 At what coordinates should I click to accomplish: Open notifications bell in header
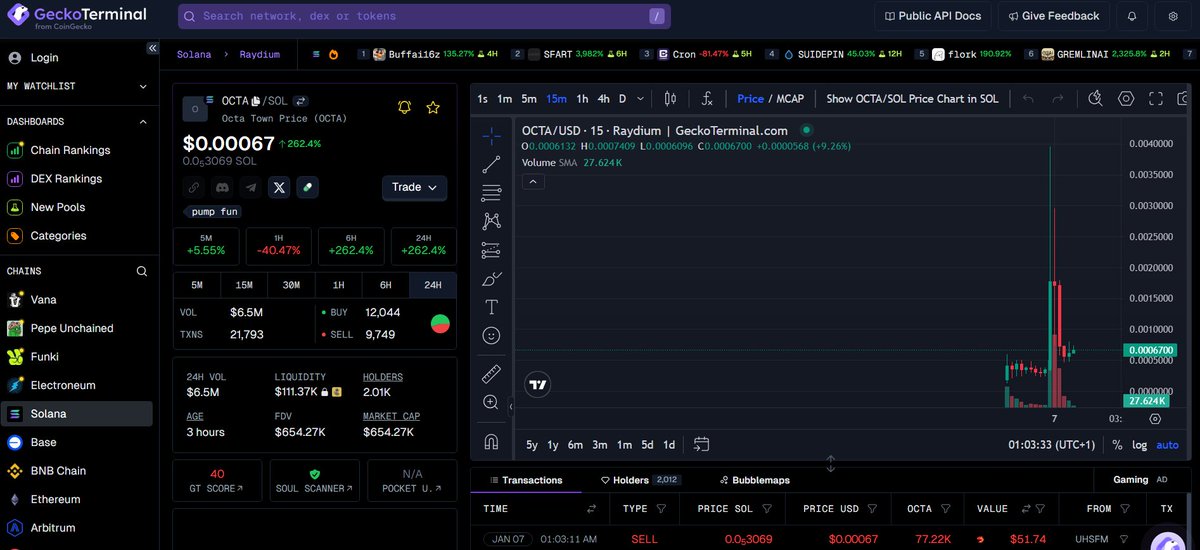pos(1132,16)
